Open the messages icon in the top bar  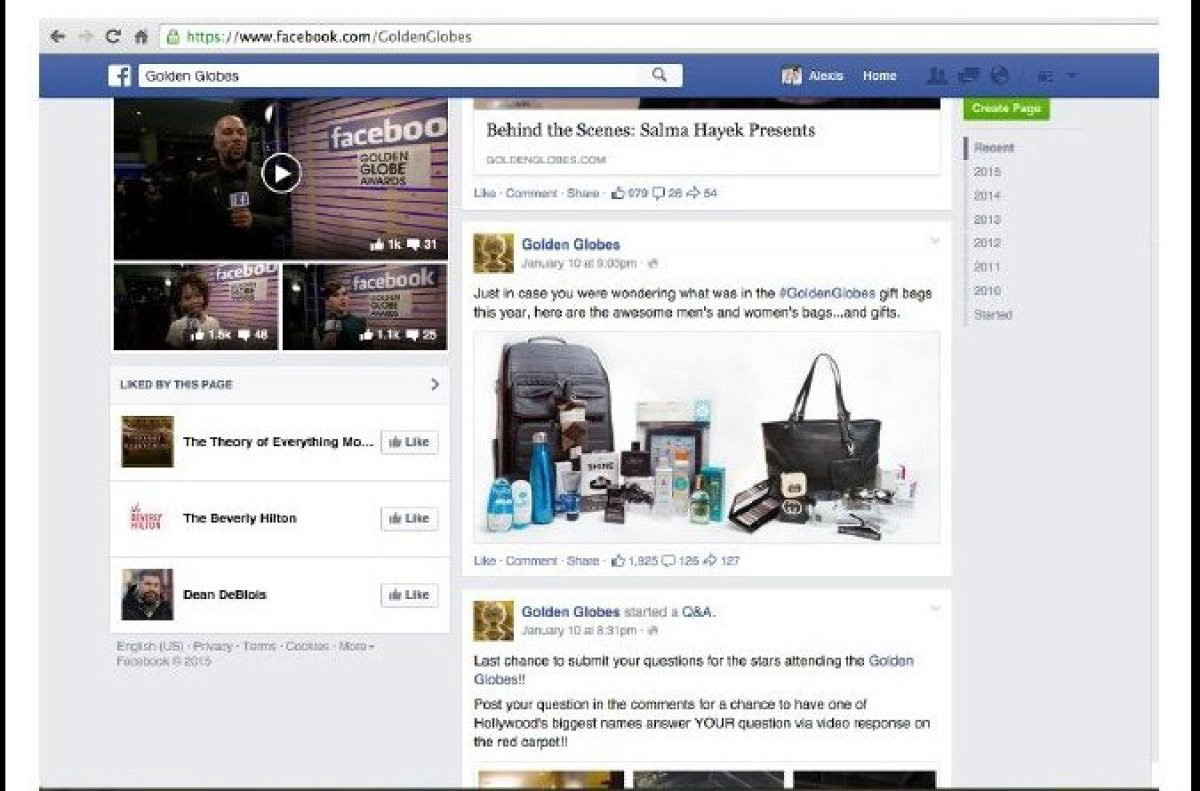pos(968,76)
